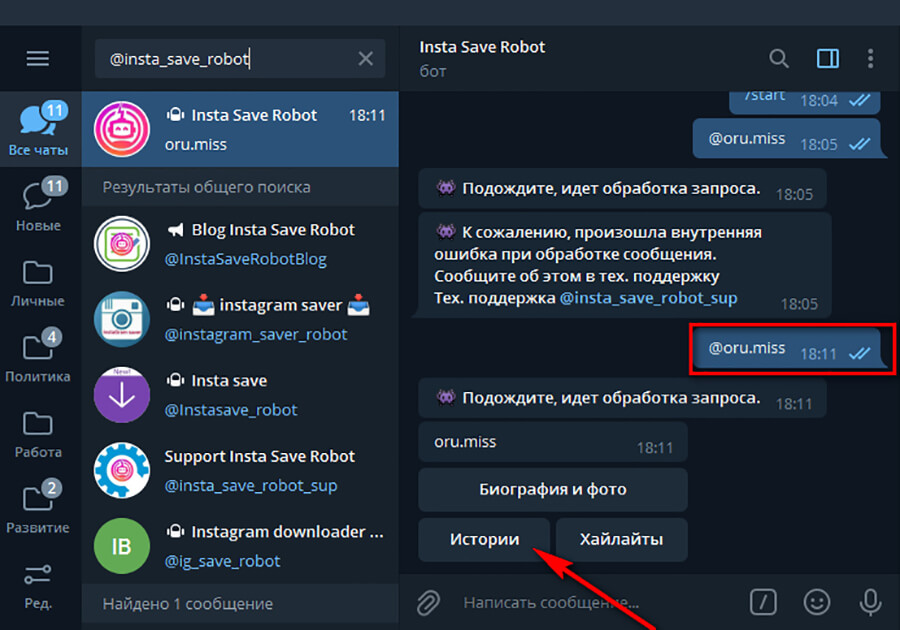Edit folders via the 'Ред.' icon
The width and height of the screenshot is (900, 630).
[39, 585]
